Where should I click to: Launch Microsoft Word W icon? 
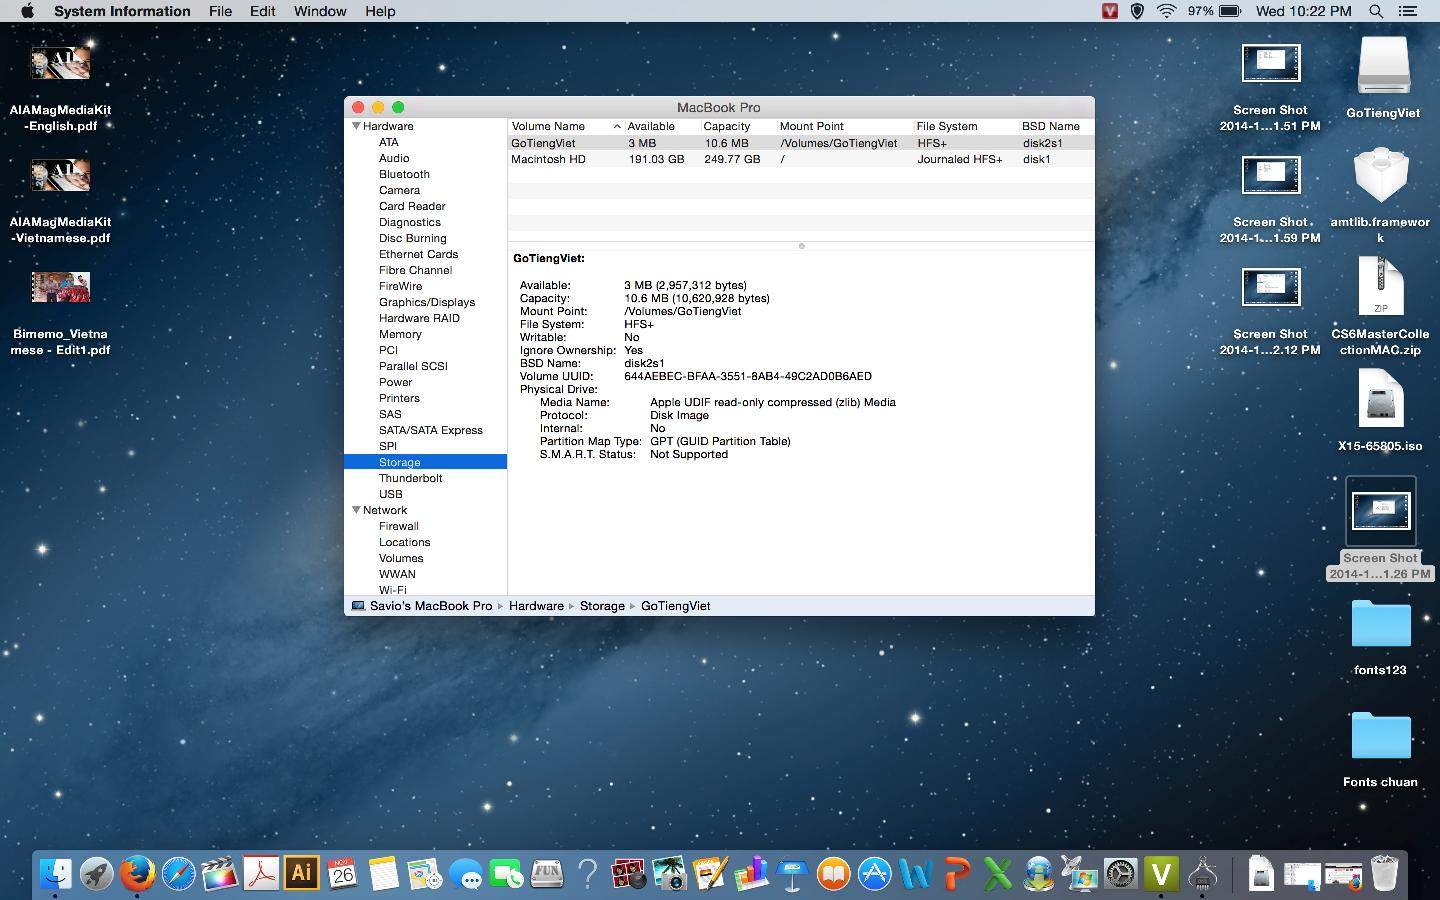915,874
